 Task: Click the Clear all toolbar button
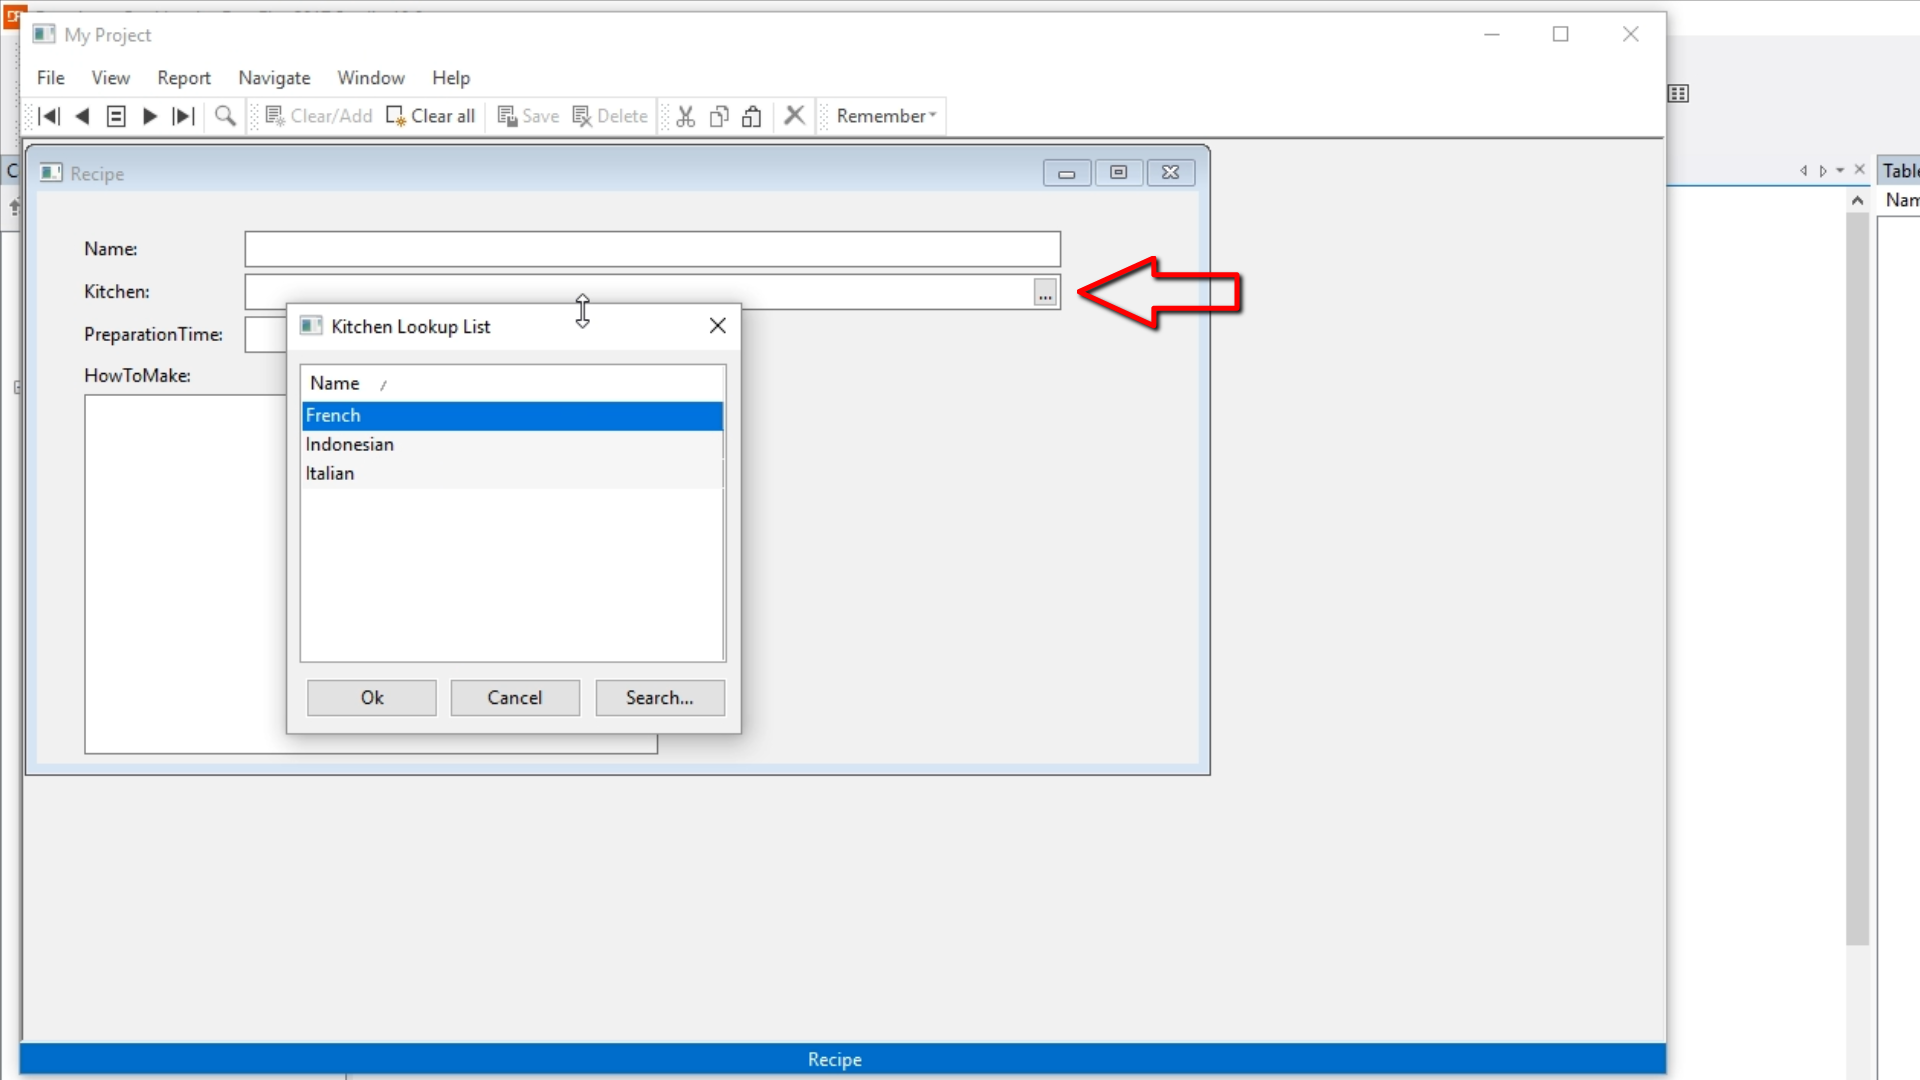pos(431,116)
